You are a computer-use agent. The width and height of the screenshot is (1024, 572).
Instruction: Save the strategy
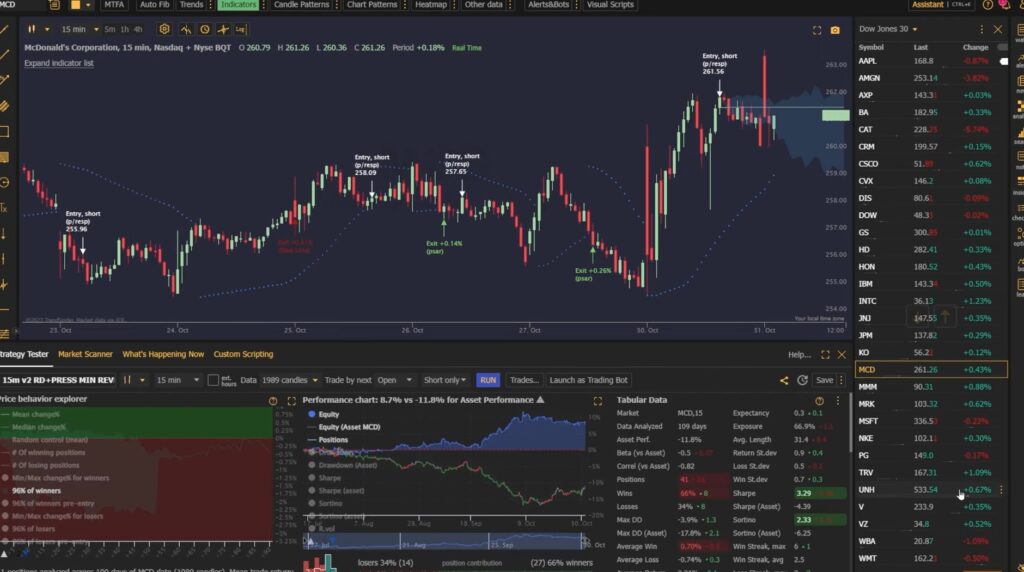click(x=824, y=380)
